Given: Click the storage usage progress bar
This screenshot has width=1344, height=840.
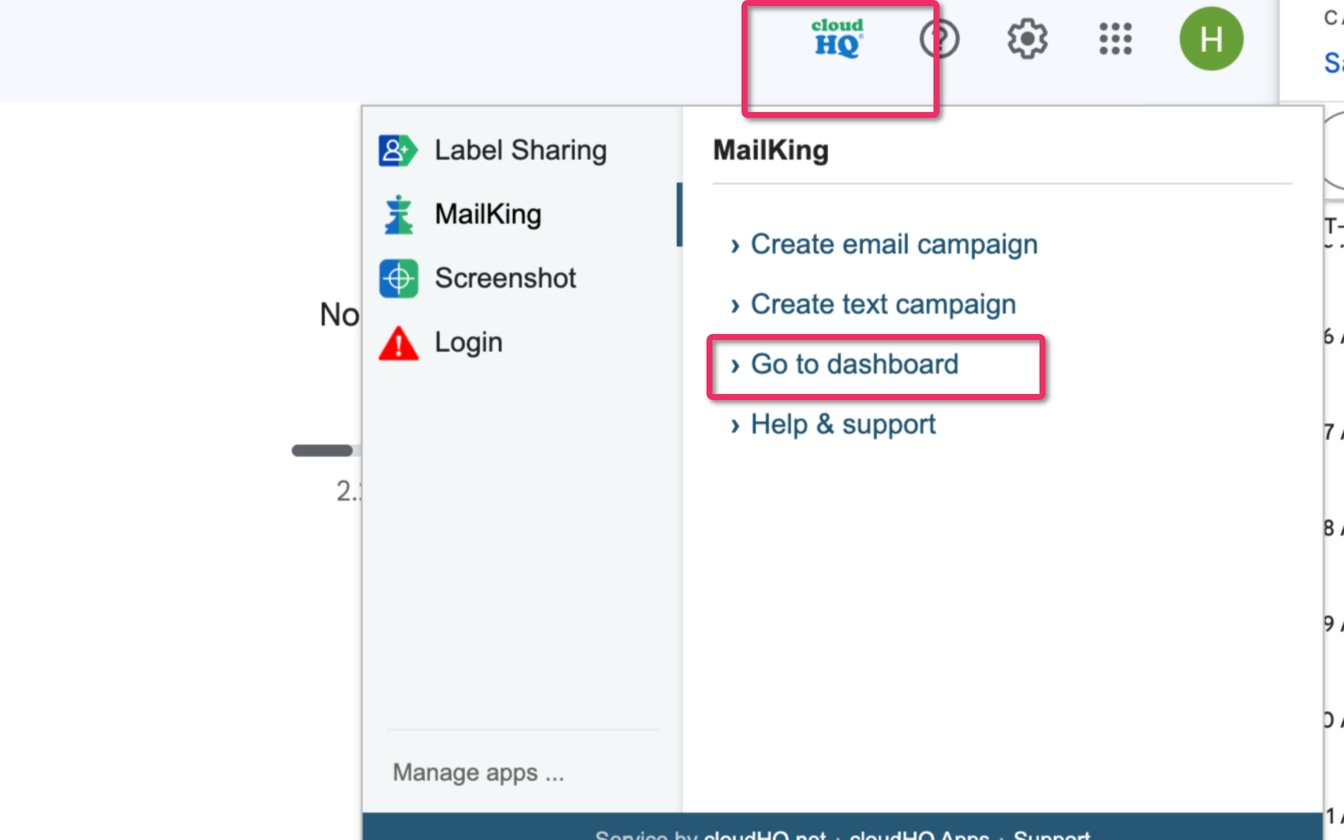Looking at the screenshot, I should [x=327, y=451].
